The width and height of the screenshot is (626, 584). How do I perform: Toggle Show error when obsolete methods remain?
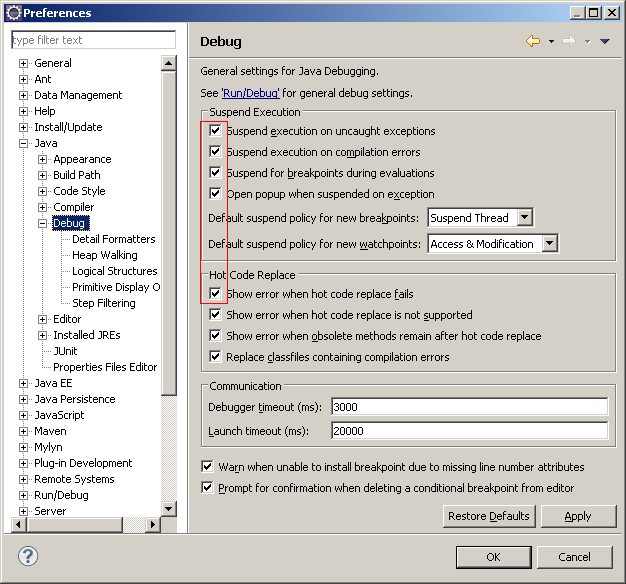[215, 335]
